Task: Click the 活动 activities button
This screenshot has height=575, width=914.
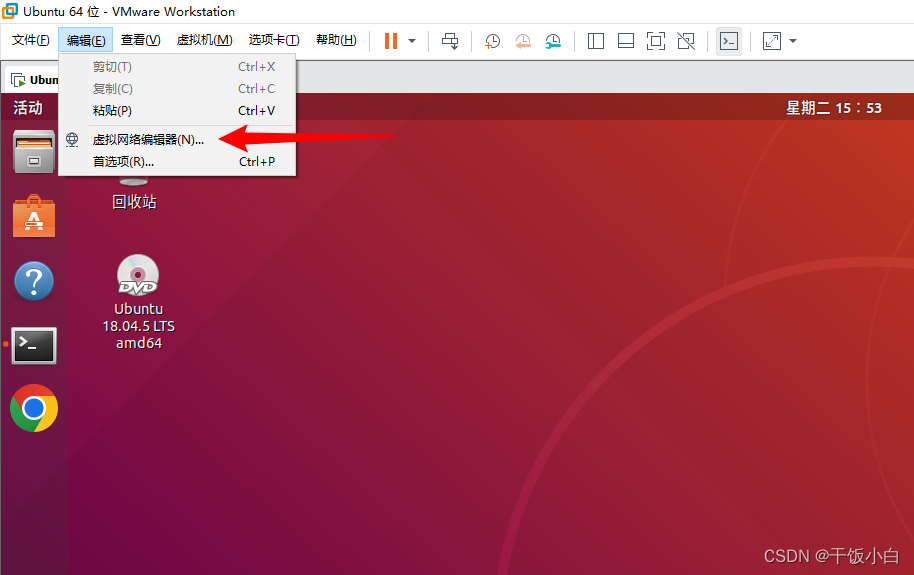Action: pos(28,108)
